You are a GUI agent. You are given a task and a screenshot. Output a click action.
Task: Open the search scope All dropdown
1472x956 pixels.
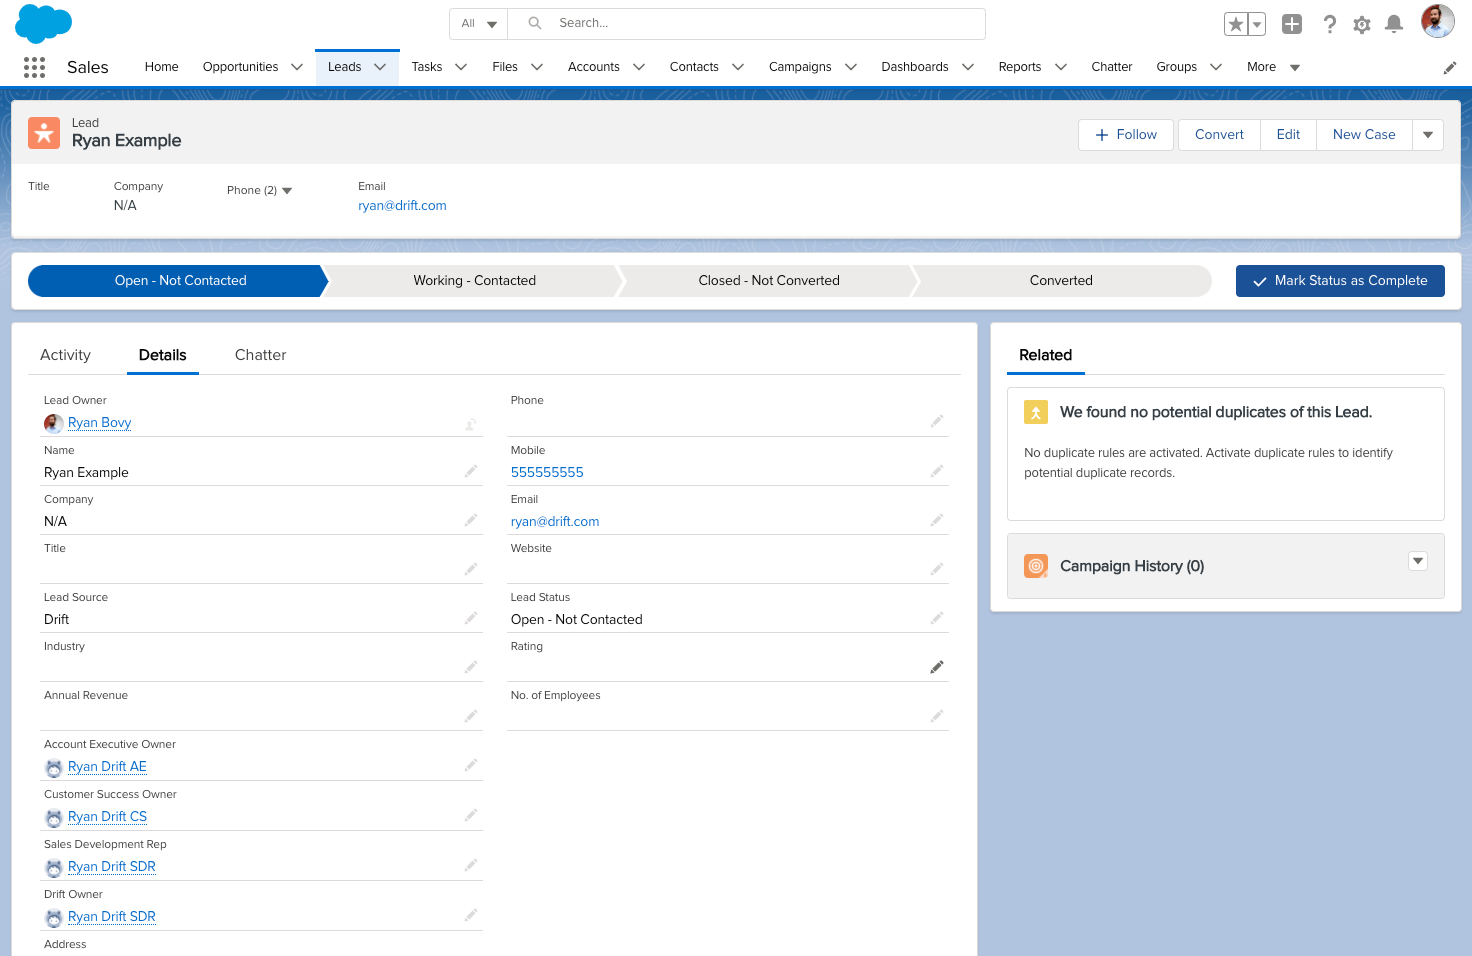[479, 24]
